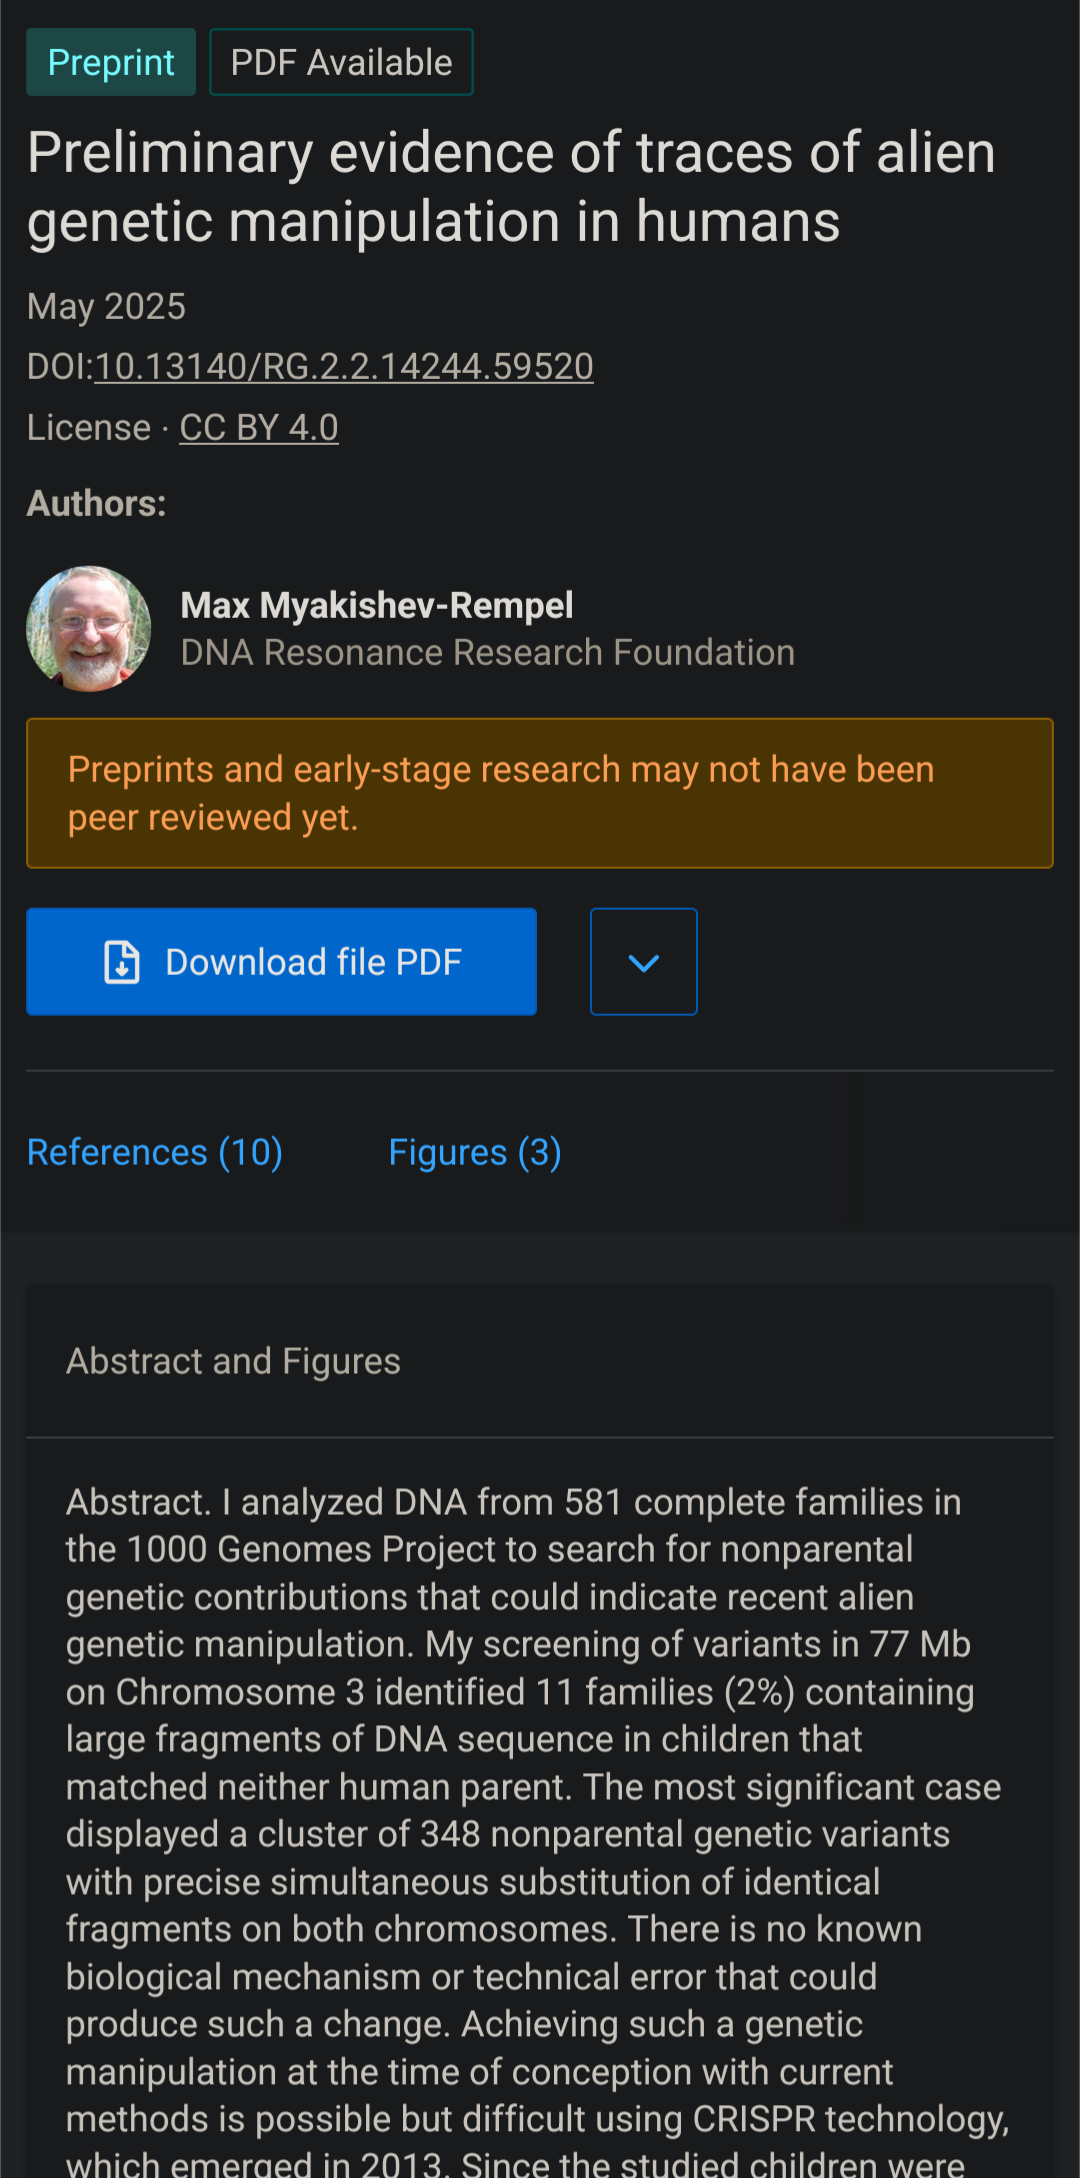1080x2178 pixels.
Task: Click the DOI prefix label
Action: tap(58, 367)
